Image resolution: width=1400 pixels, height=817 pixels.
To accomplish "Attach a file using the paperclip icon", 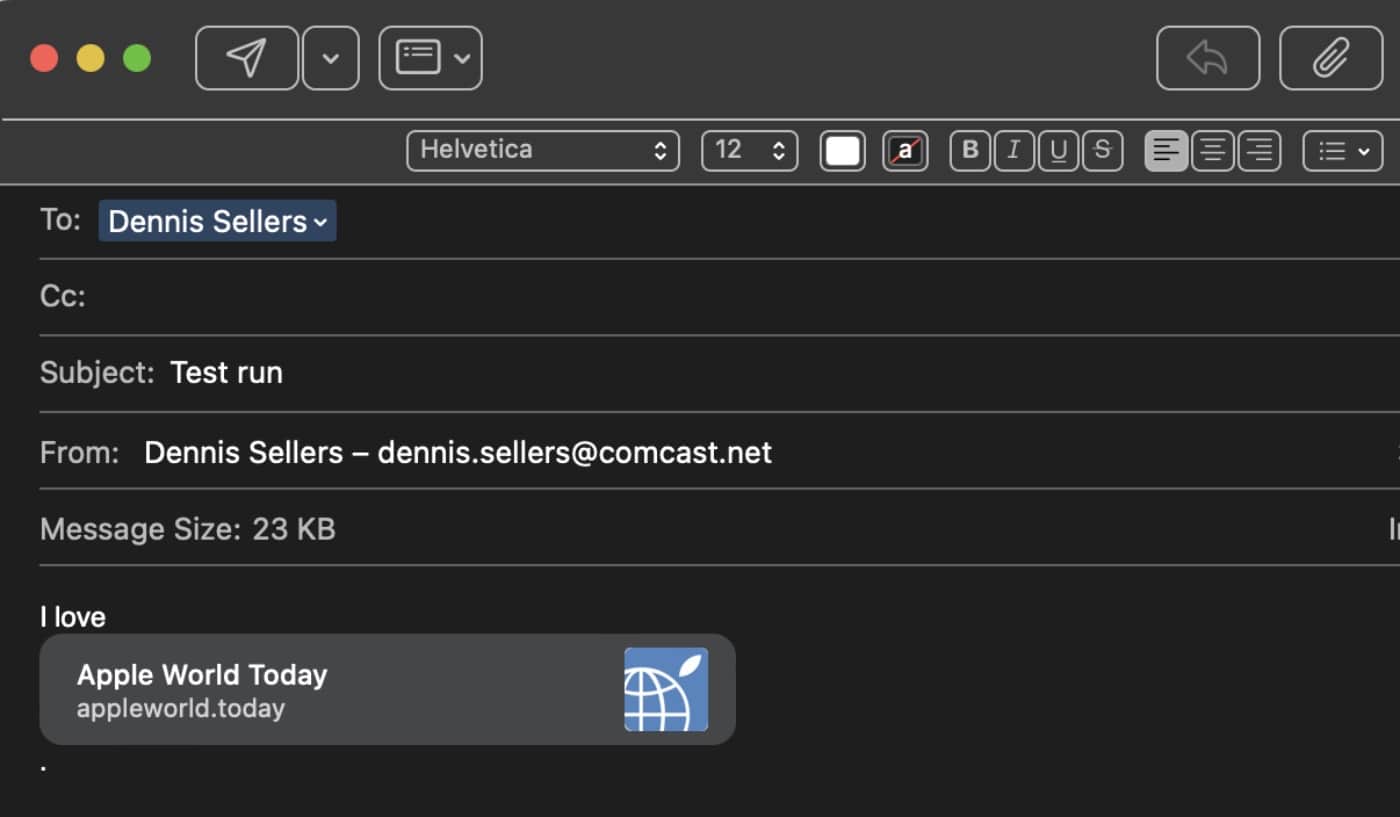I will click(x=1330, y=58).
